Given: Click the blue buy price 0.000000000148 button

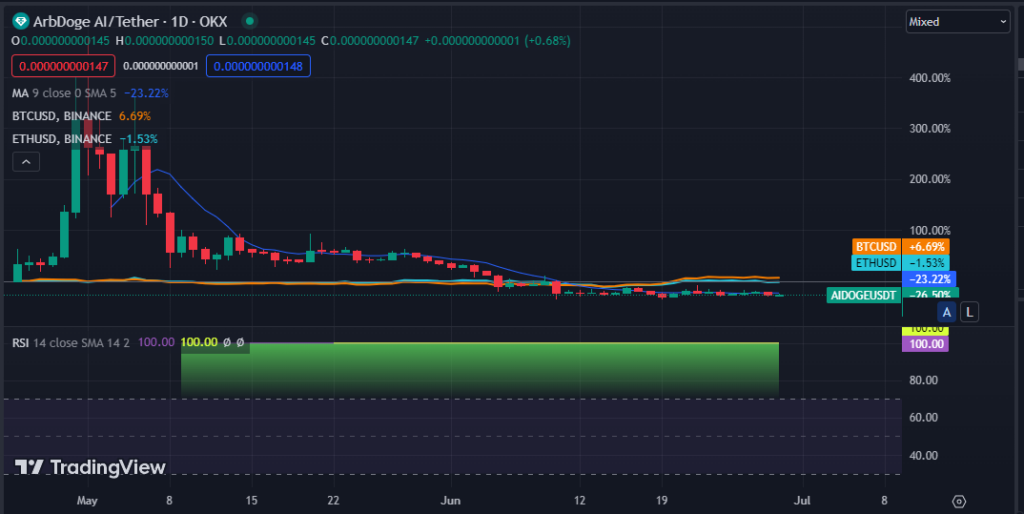Looking at the screenshot, I should 258,66.
